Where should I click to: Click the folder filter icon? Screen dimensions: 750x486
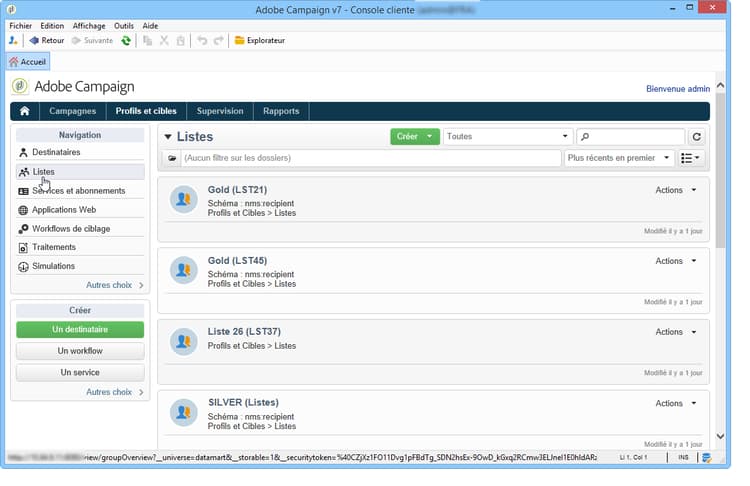pyautogui.click(x=172, y=158)
